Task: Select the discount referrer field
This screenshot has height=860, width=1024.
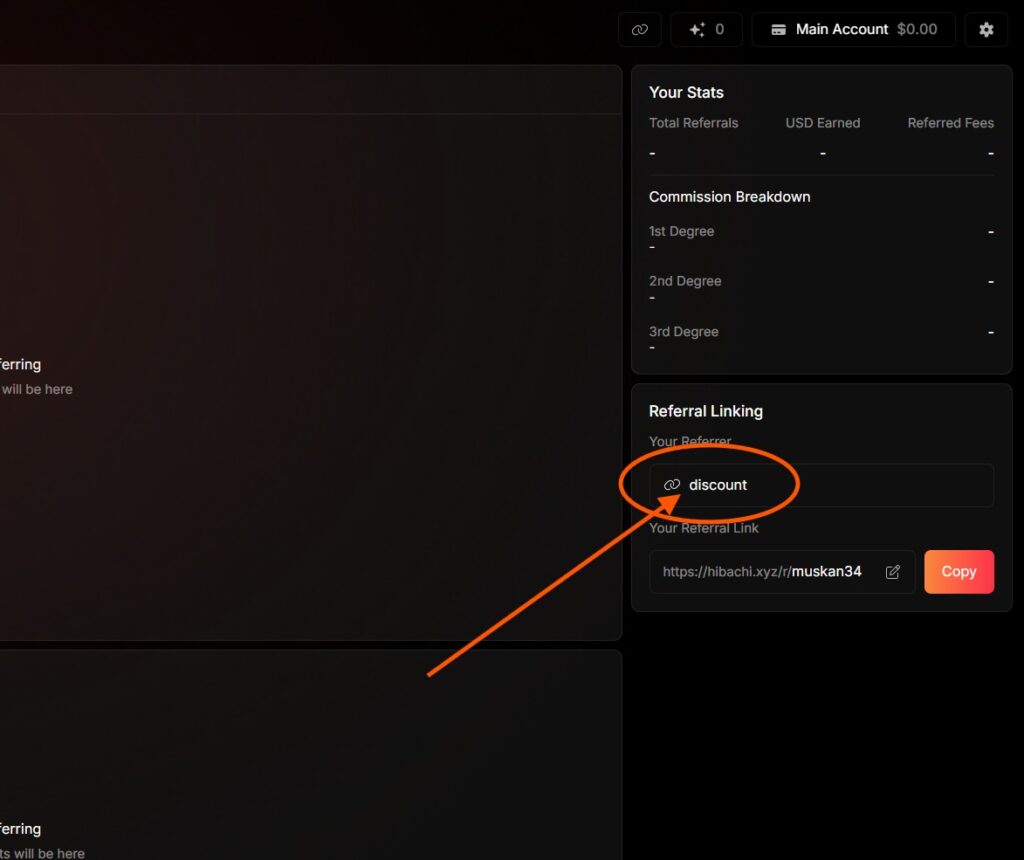Action: click(x=821, y=485)
